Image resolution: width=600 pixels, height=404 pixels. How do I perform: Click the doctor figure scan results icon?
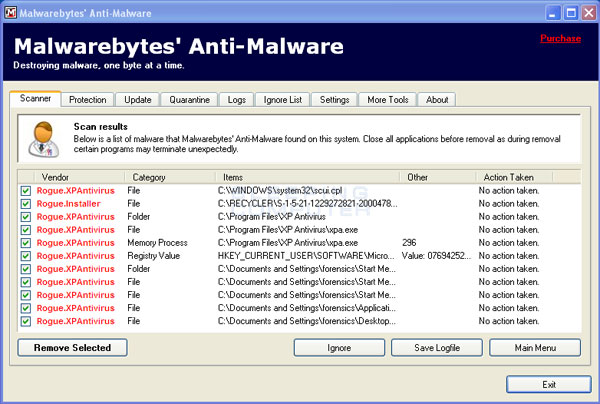pyautogui.click(x=44, y=139)
